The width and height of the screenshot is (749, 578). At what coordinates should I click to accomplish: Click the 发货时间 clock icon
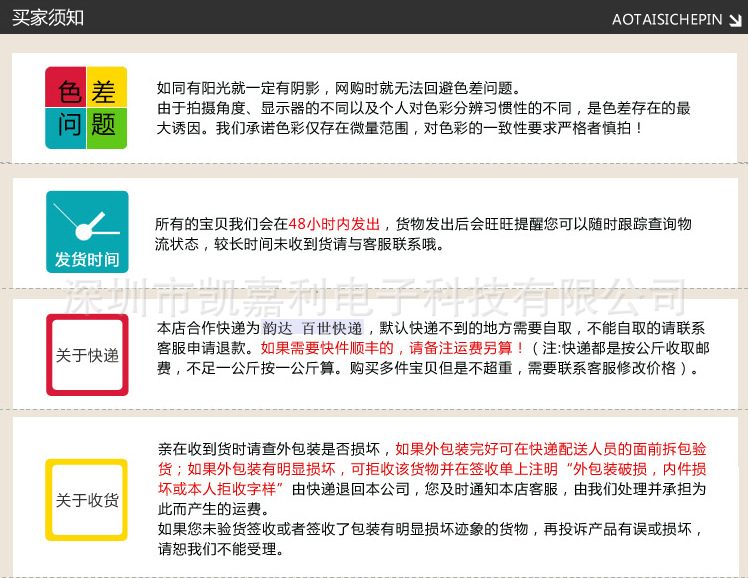point(87,232)
